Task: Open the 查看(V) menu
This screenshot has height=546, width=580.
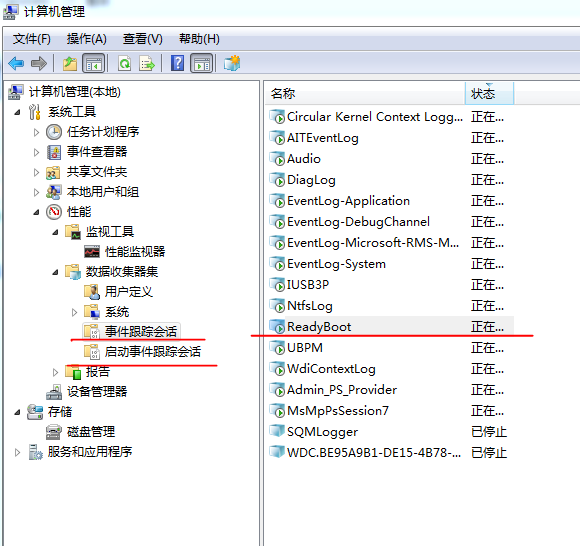Action: [142, 39]
